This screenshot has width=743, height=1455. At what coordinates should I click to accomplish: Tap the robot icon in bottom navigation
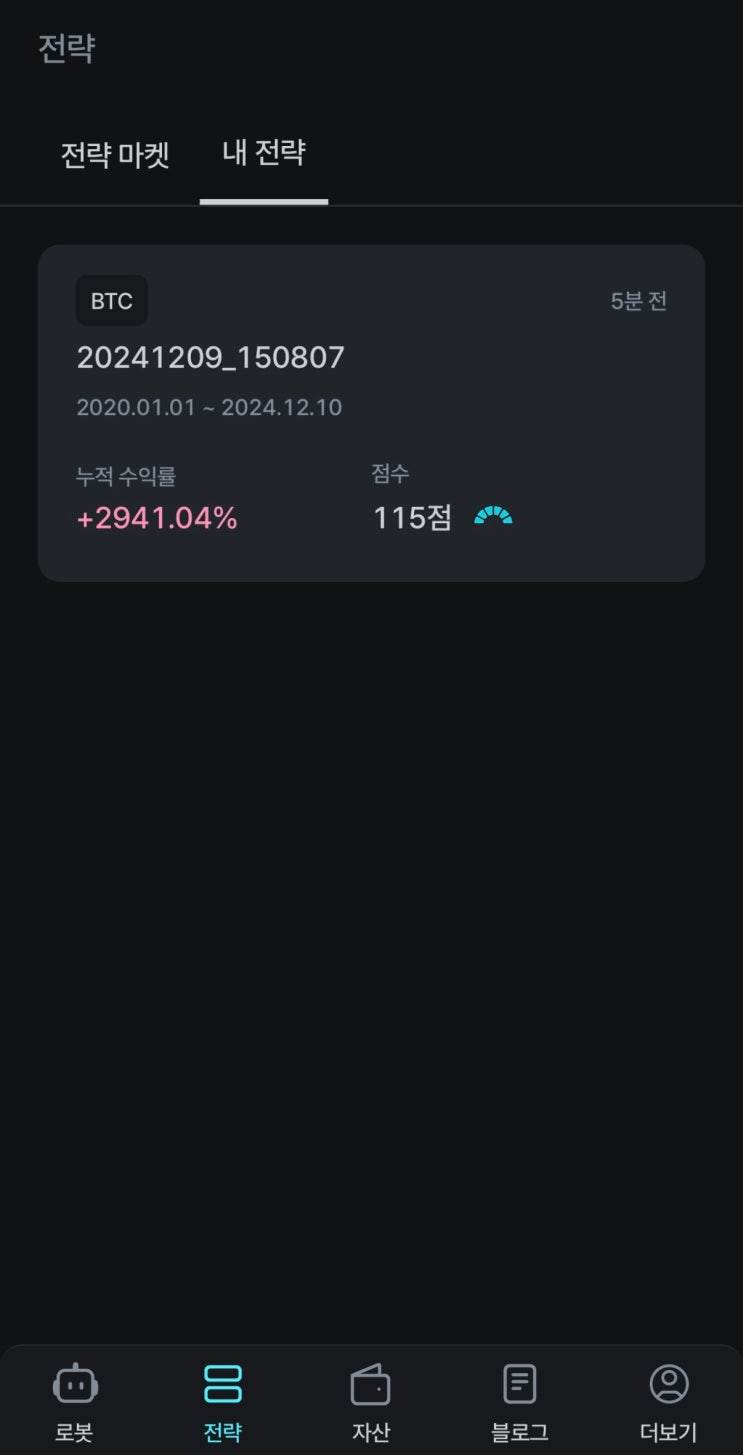(74, 1385)
